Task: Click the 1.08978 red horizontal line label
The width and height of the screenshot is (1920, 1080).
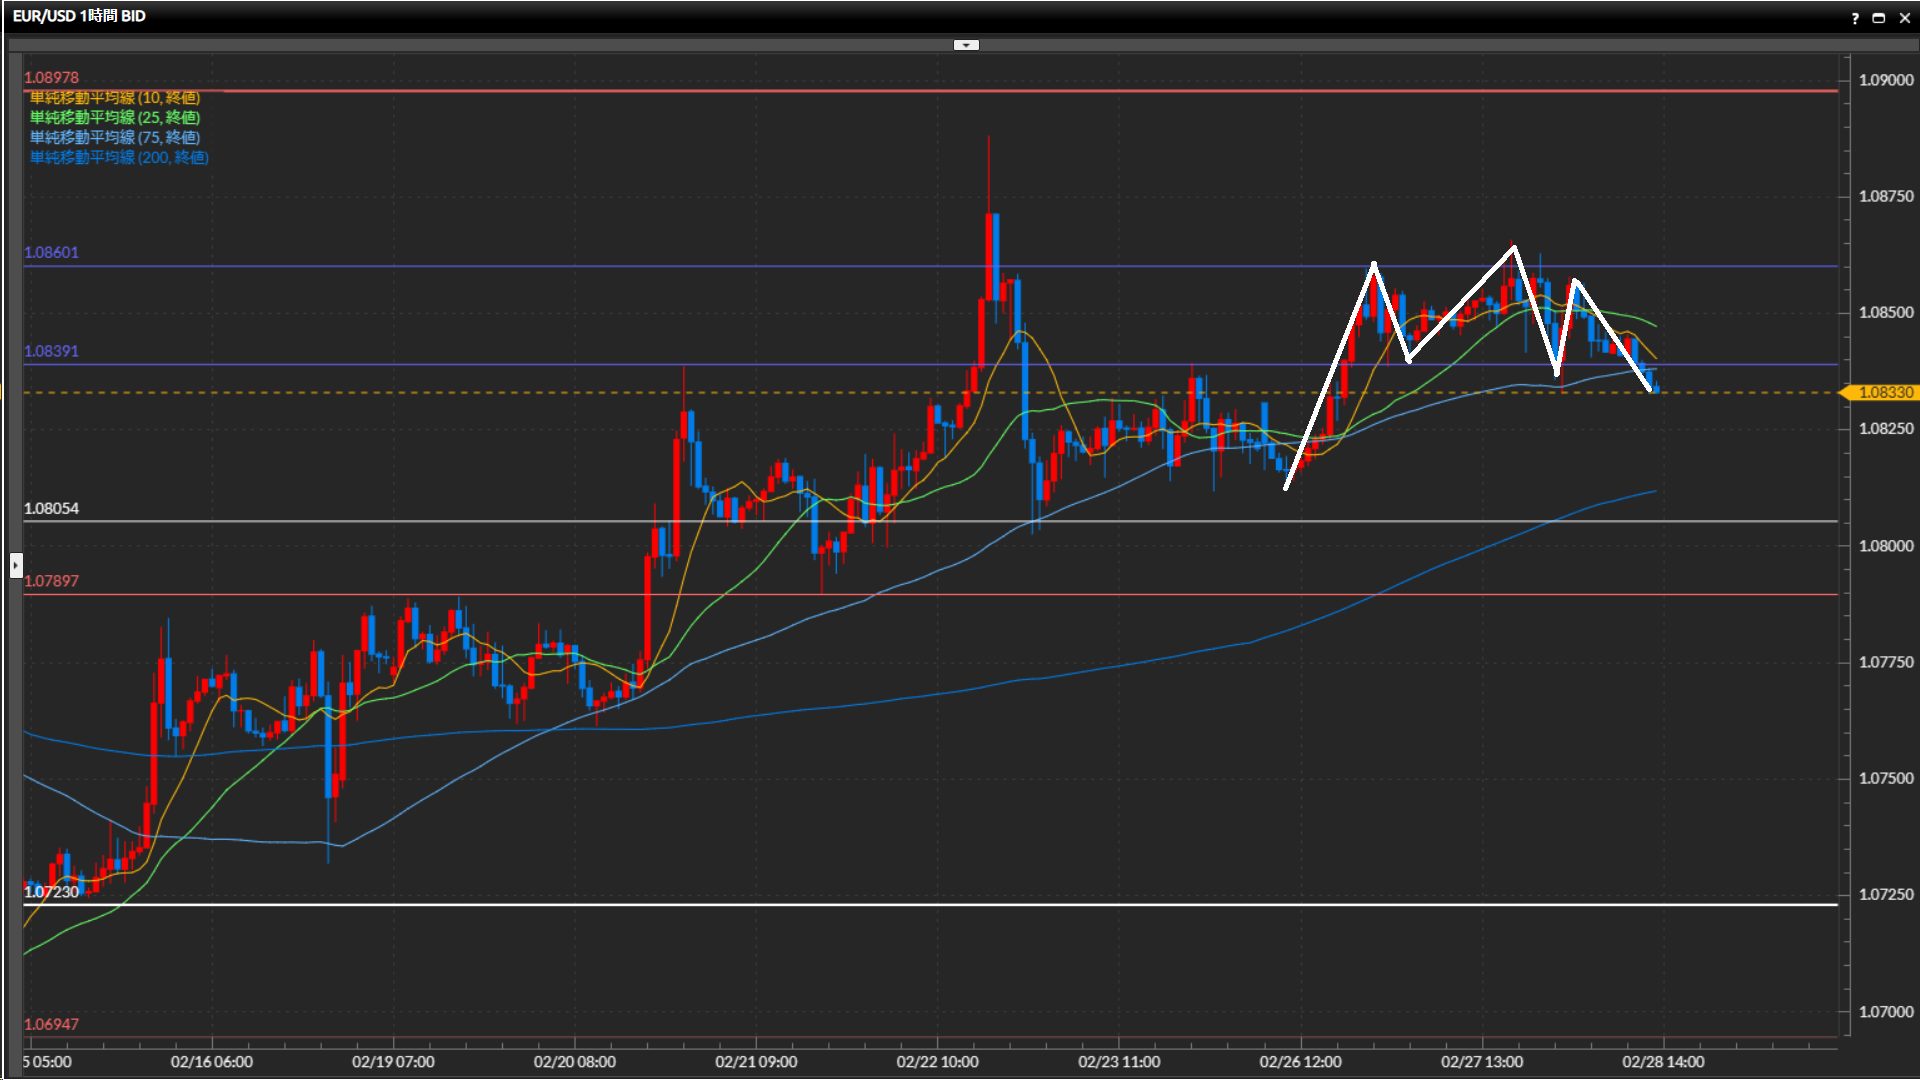Action: tap(51, 78)
